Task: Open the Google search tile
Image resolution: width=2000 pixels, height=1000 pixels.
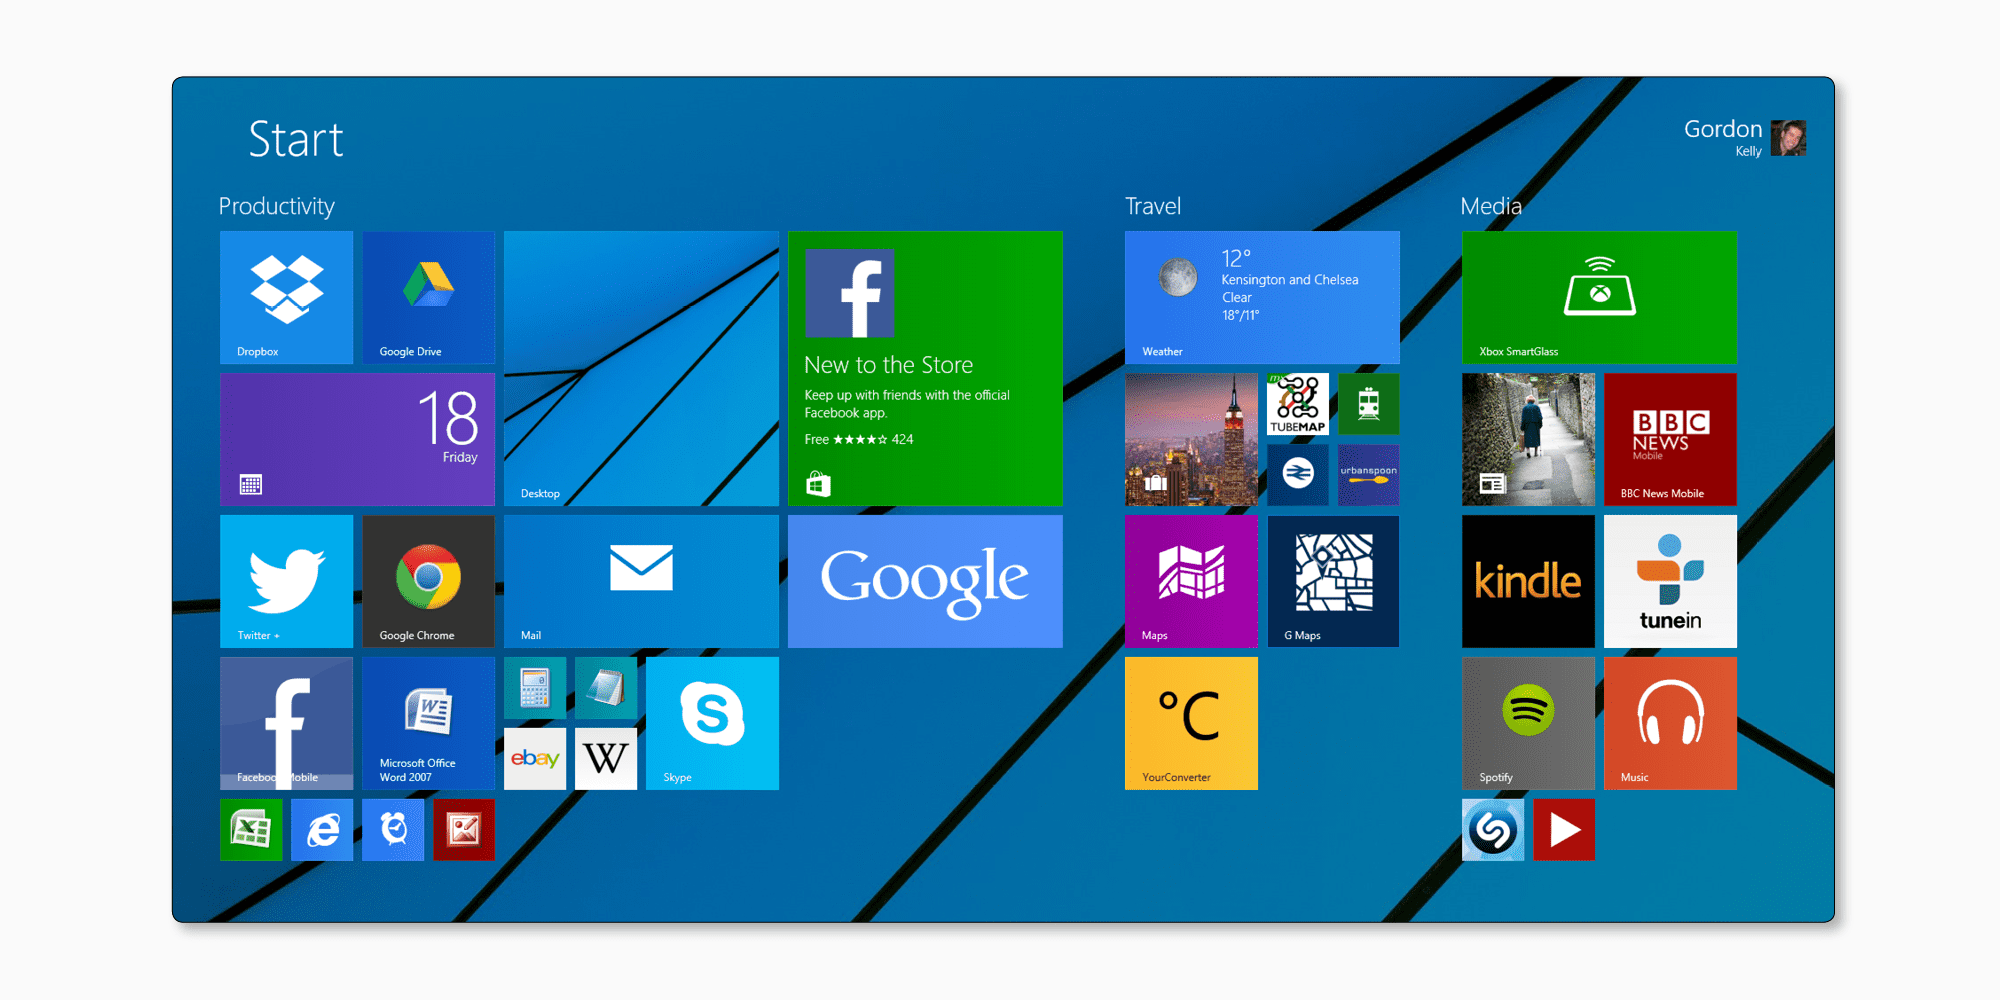Action: 925,581
